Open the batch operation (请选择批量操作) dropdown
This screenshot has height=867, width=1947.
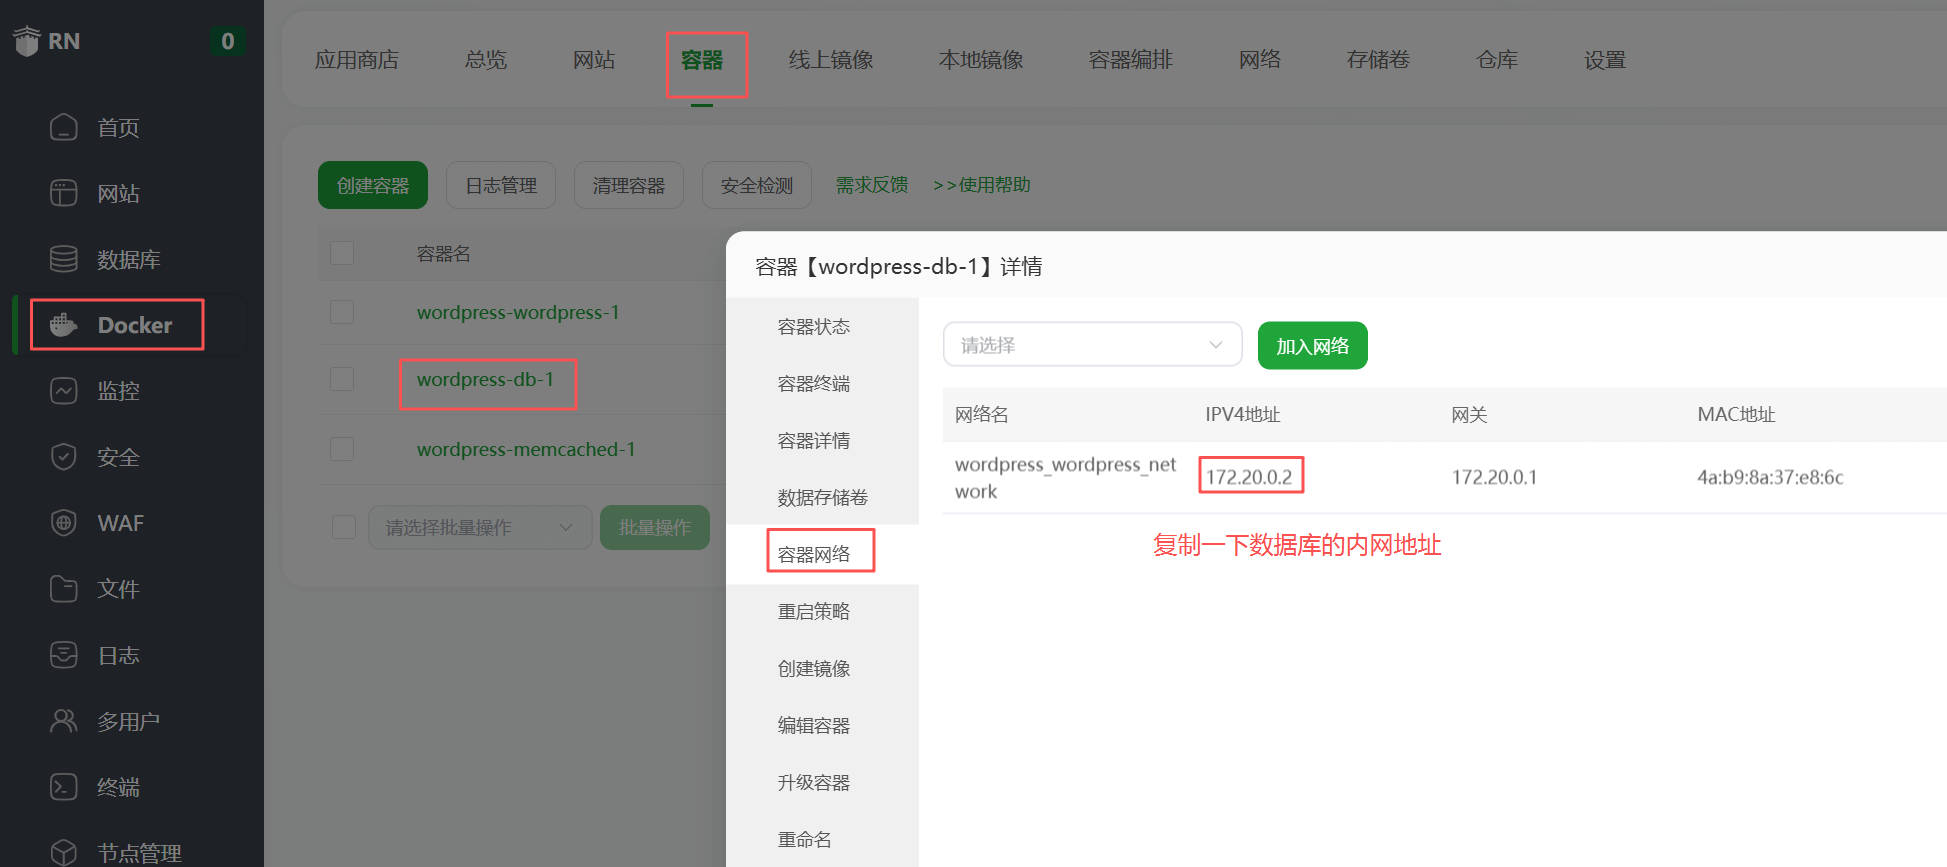click(x=480, y=527)
